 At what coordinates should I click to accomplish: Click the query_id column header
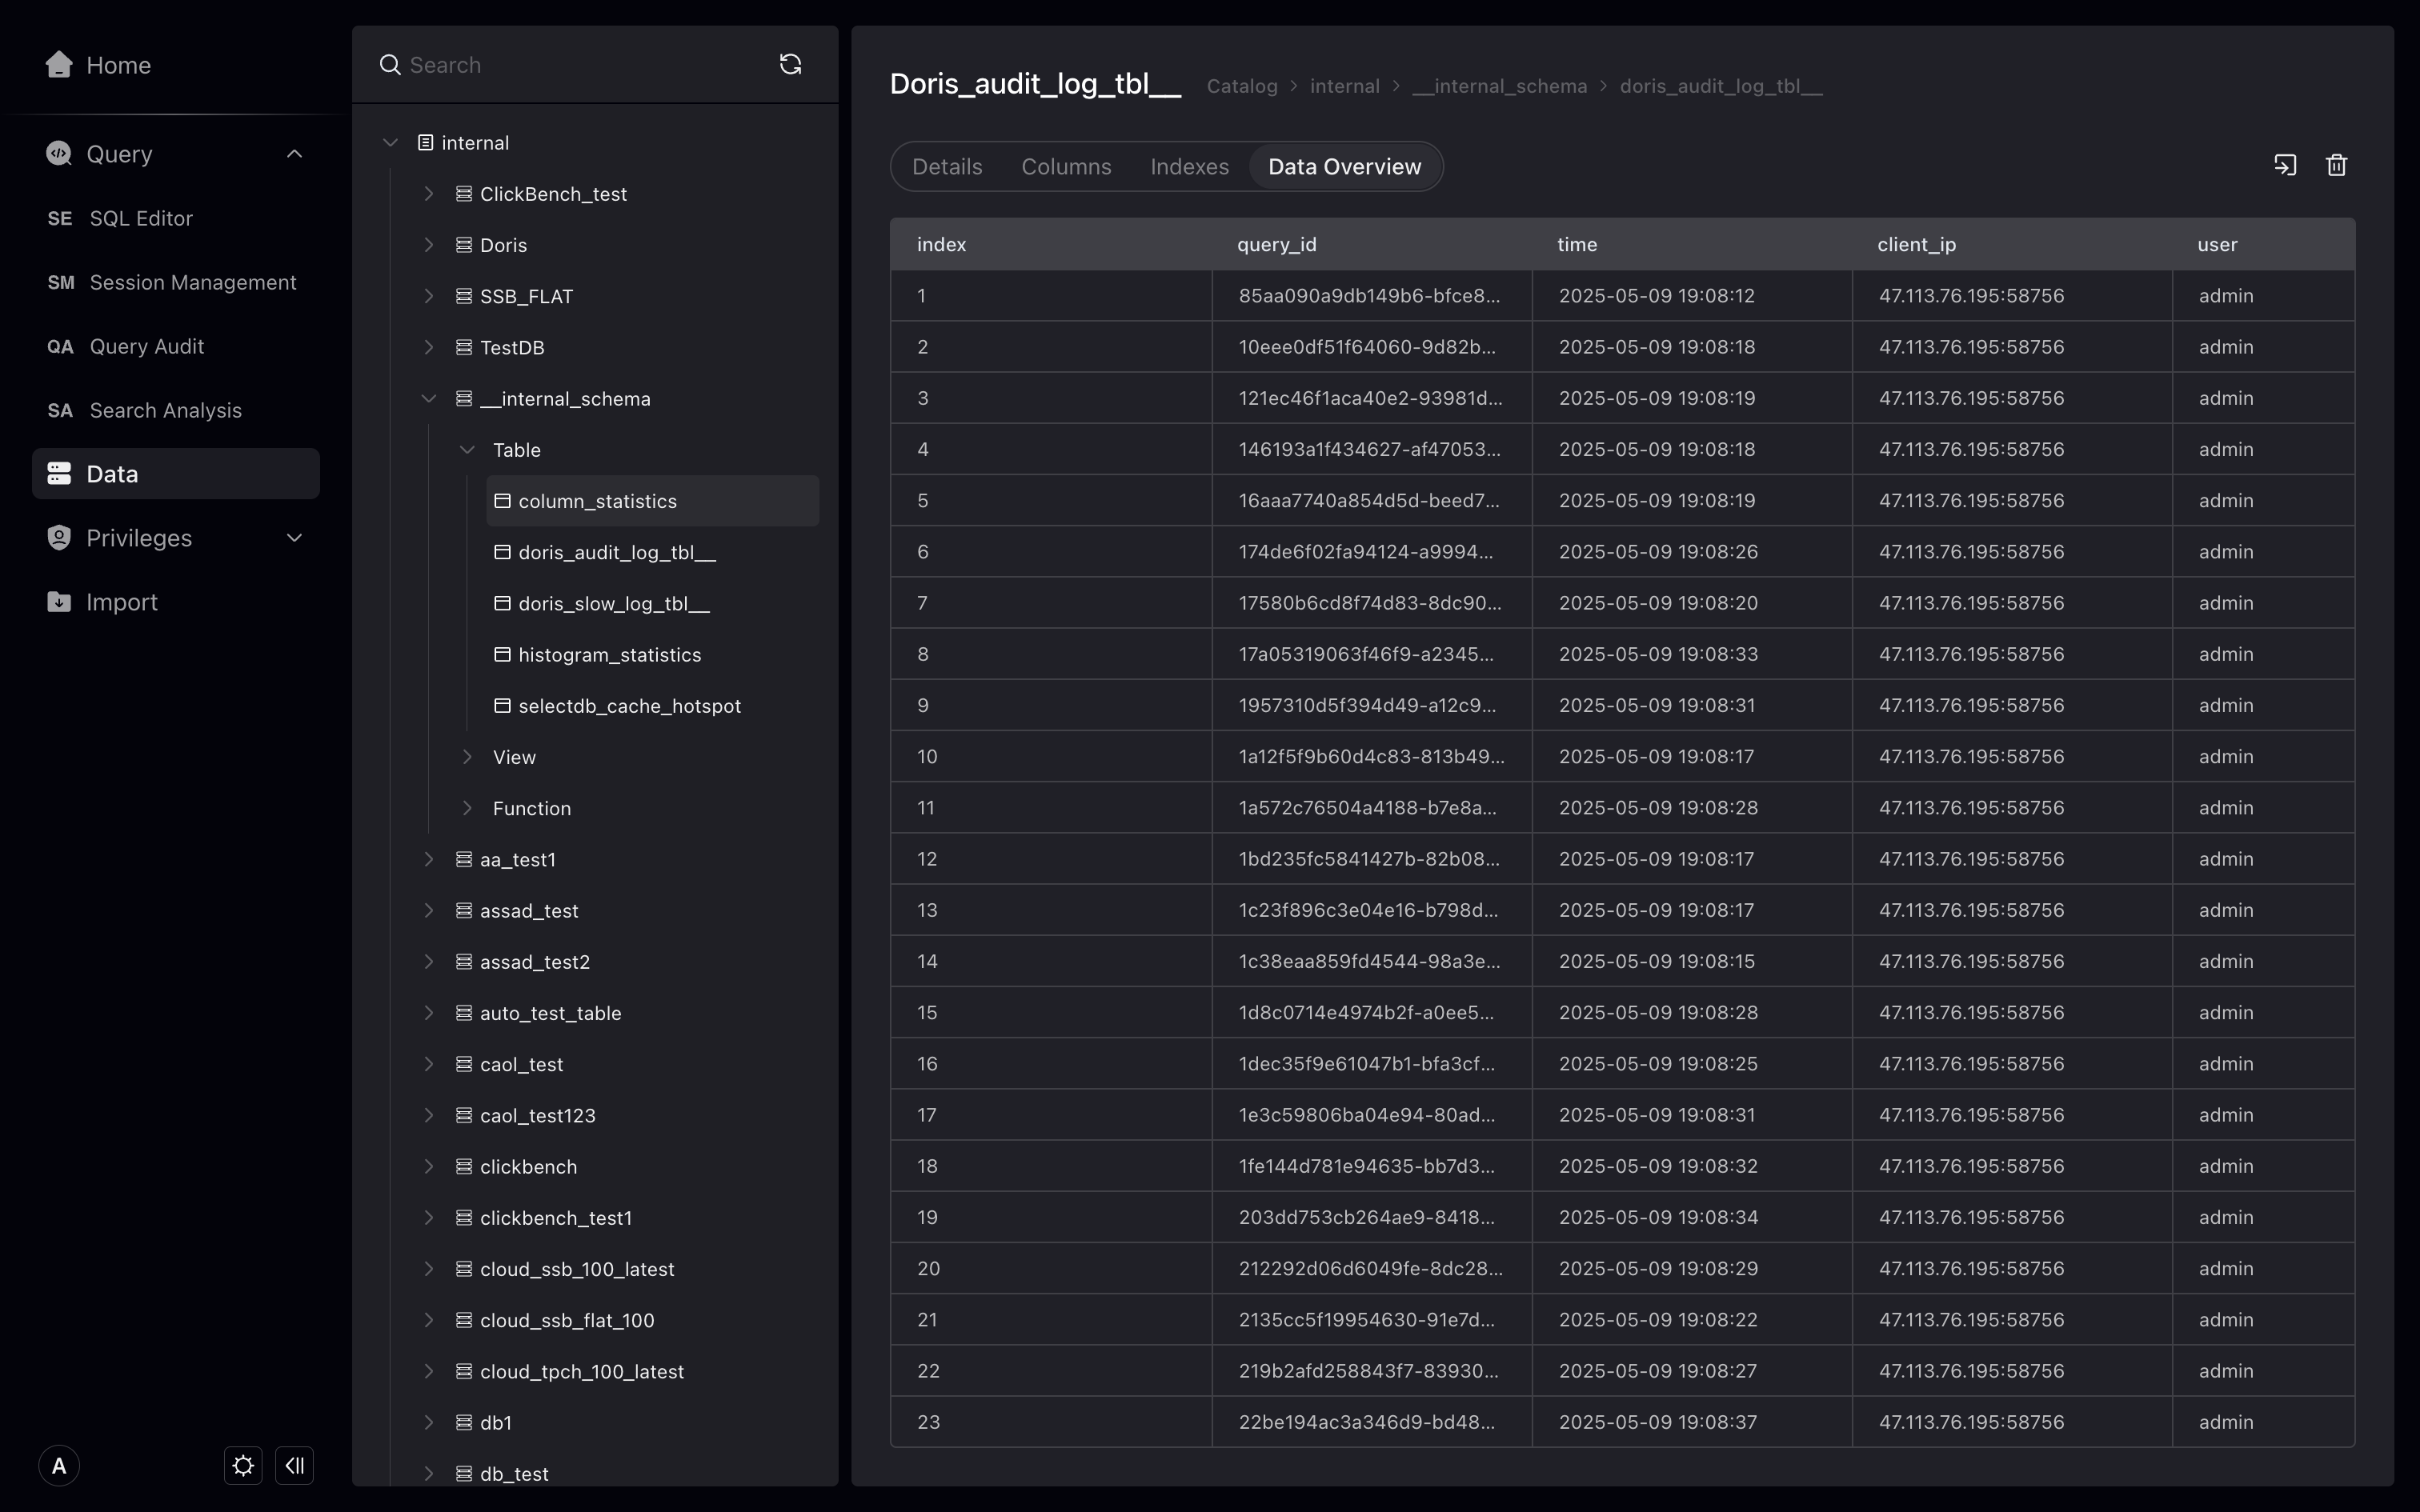click(x=1276, y=245)
